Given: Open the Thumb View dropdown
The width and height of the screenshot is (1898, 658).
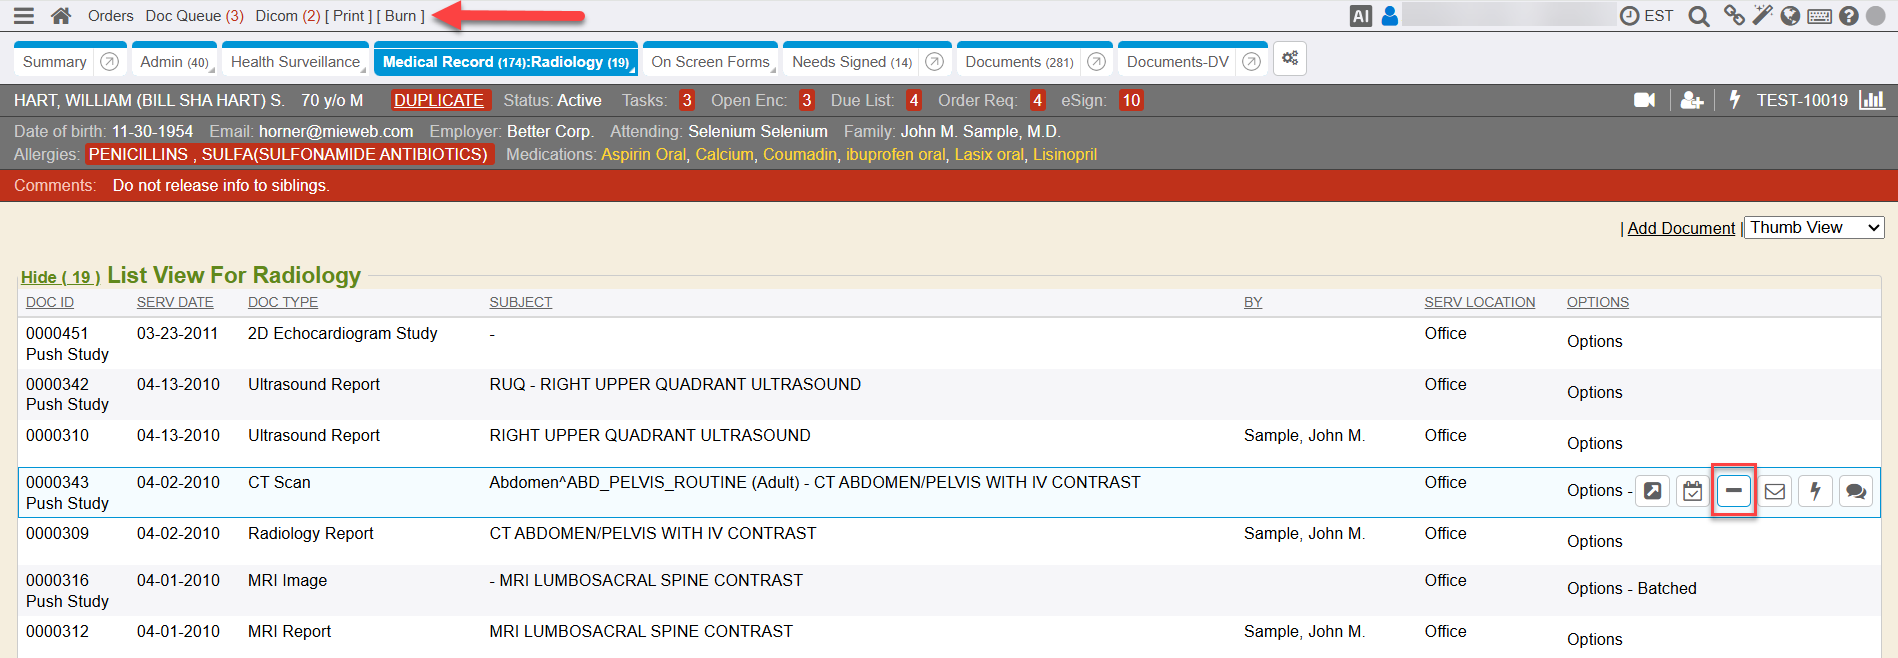Looking at the screenshot, I should 1814,228.
